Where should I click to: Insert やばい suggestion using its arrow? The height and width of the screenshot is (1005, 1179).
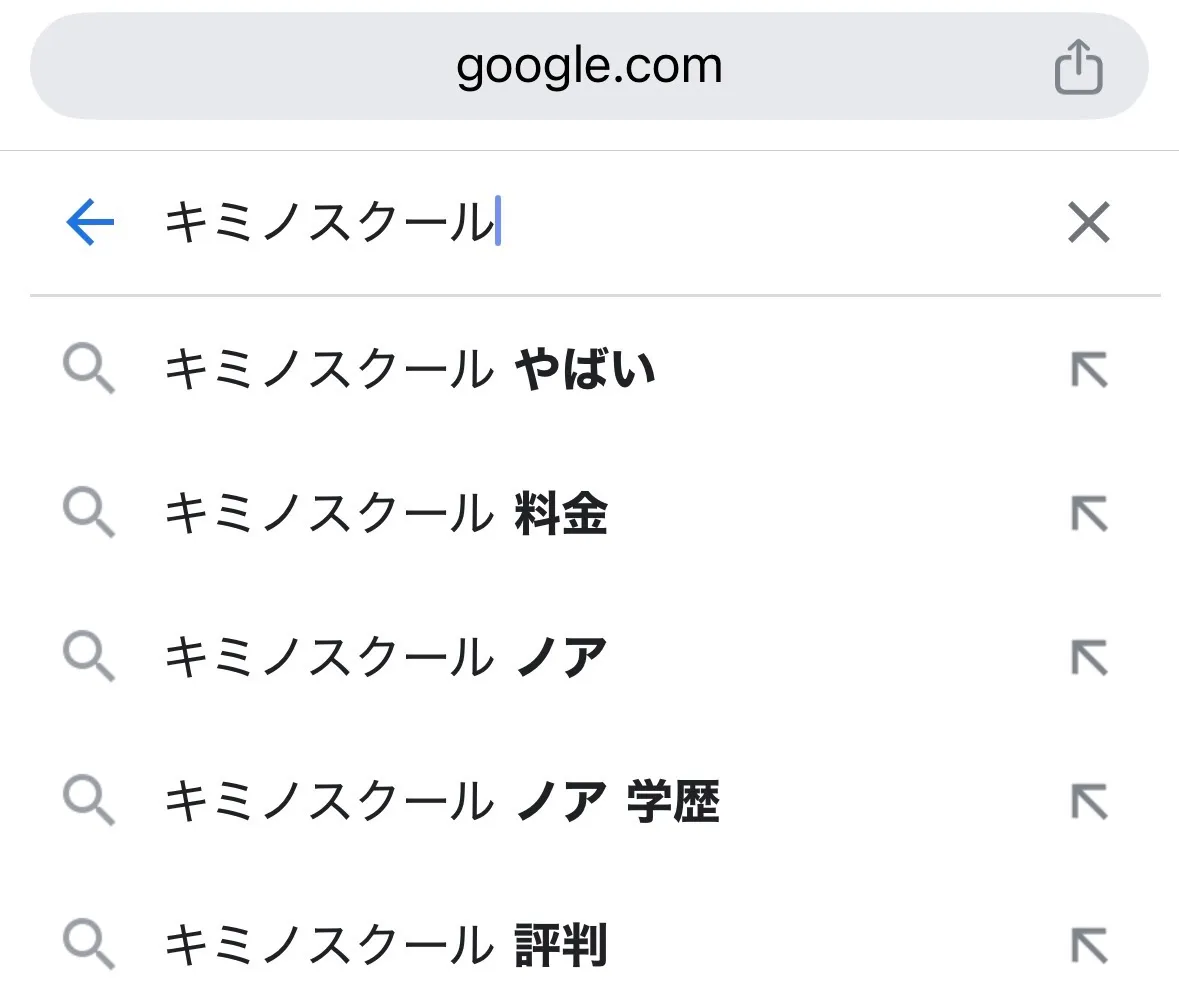[x=1088, y=371]
